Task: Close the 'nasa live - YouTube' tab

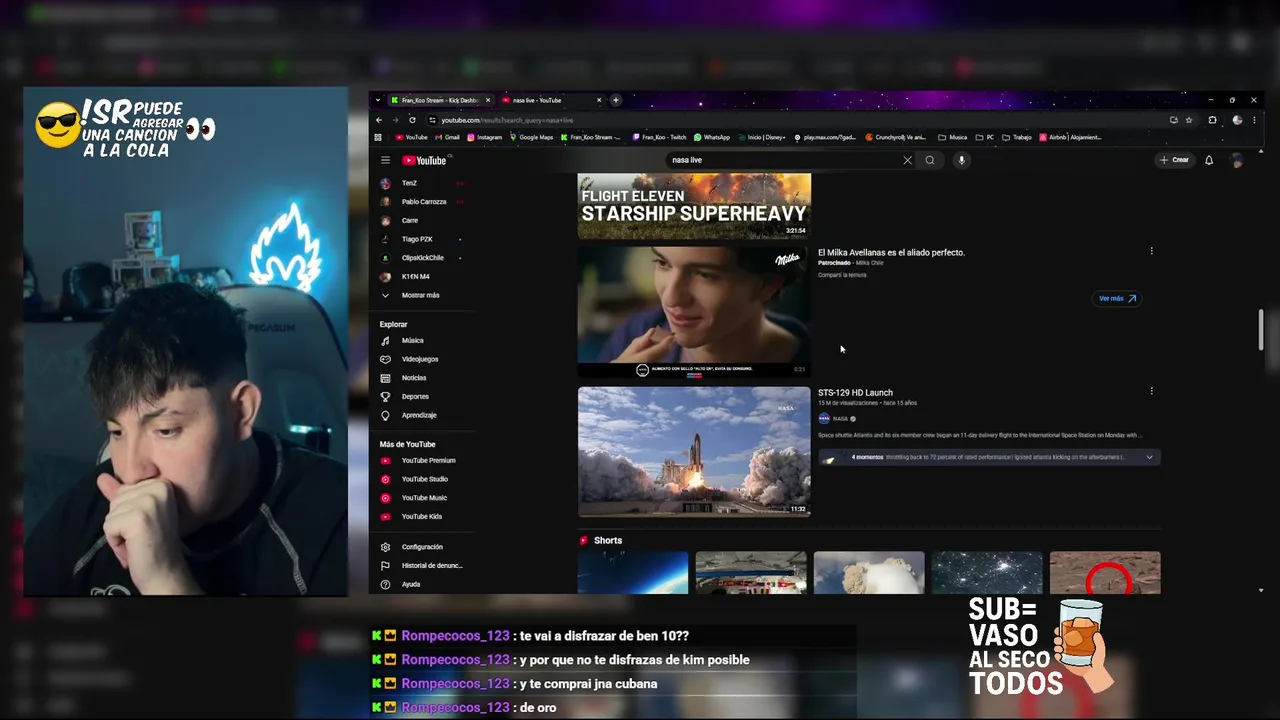Action: (599, 100)
